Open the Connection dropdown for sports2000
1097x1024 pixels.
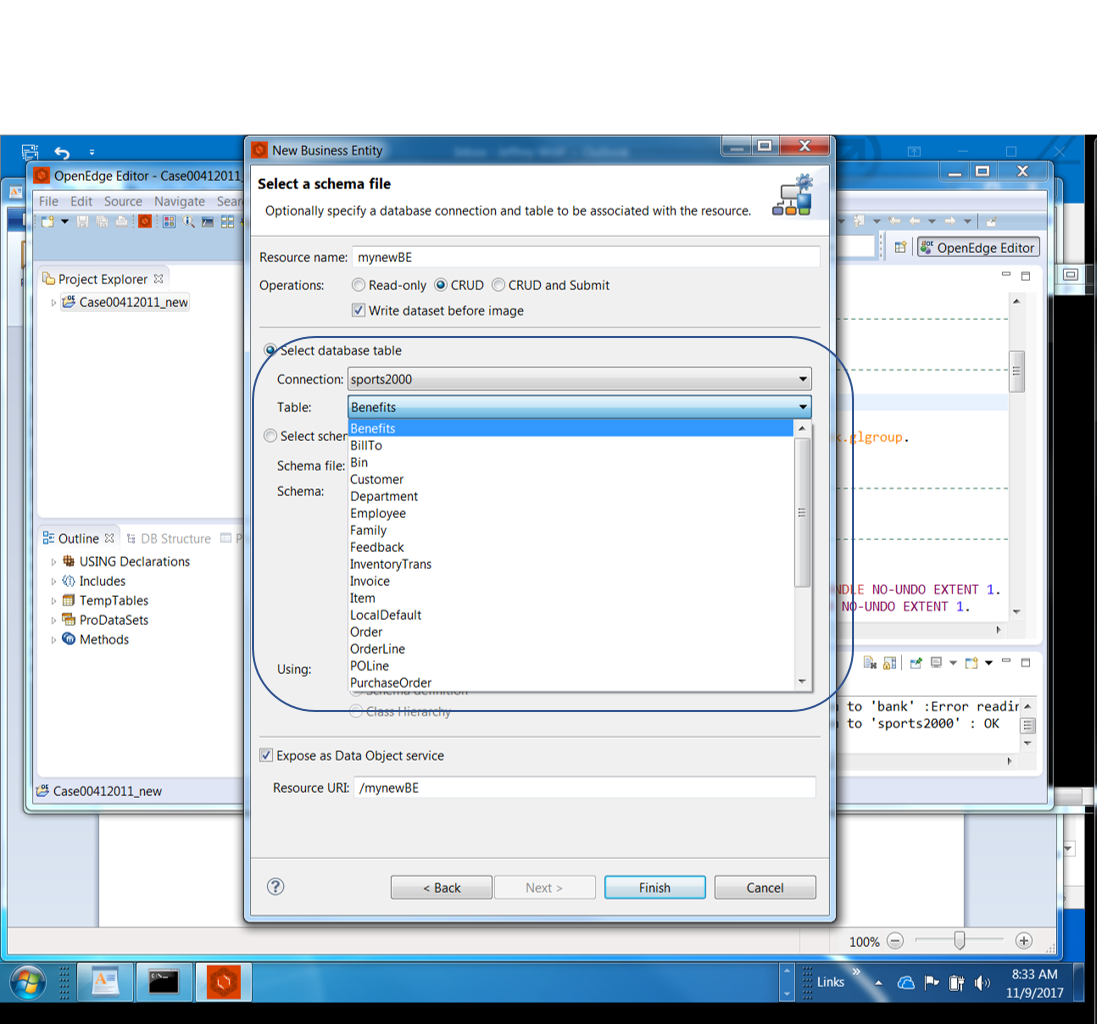pos(802,379)
